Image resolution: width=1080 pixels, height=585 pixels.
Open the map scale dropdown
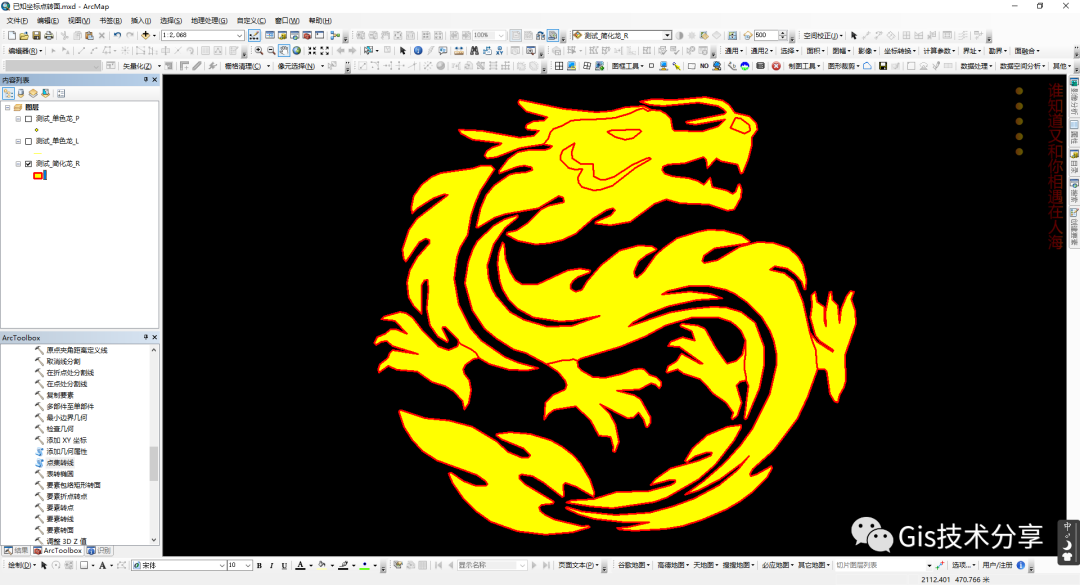coord(239,36)
